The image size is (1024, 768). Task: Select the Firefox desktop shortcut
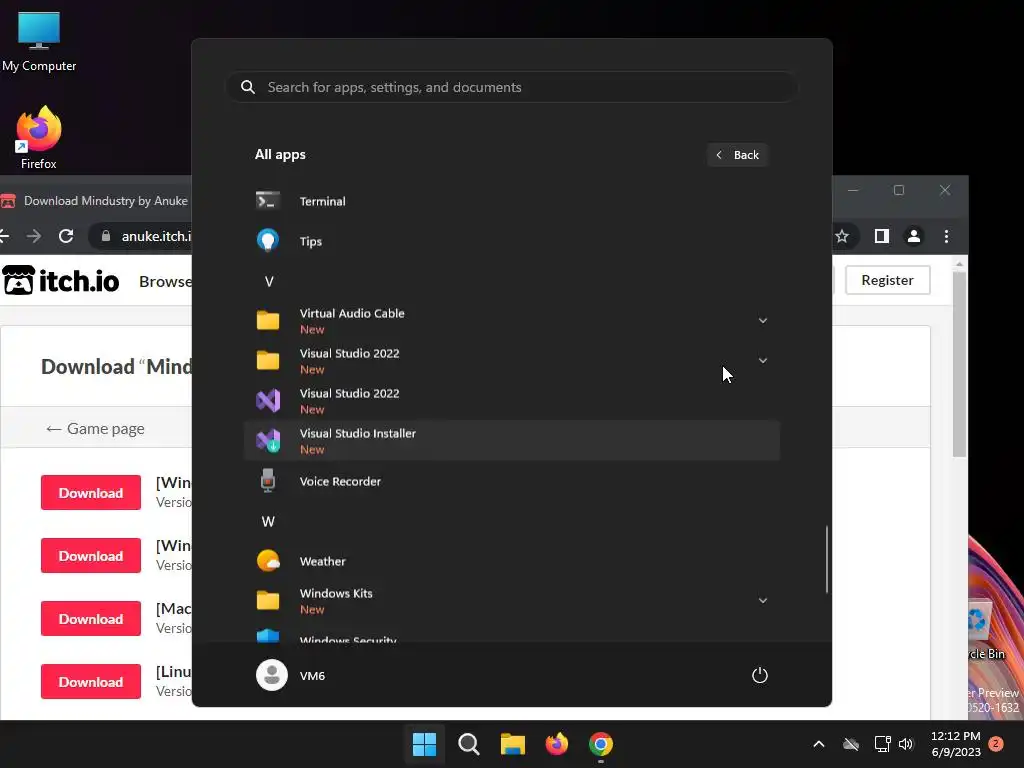click(39, 138)
